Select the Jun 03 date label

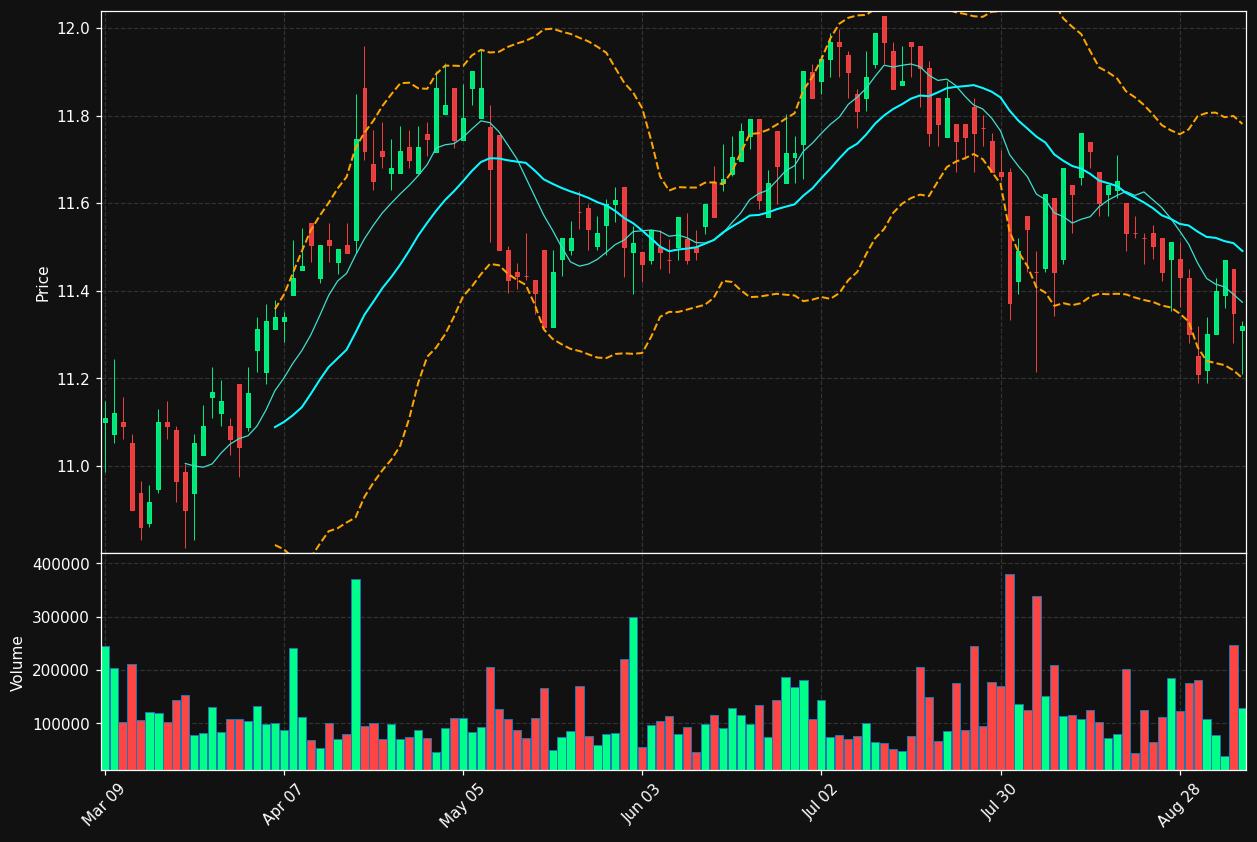coord(643,803)
